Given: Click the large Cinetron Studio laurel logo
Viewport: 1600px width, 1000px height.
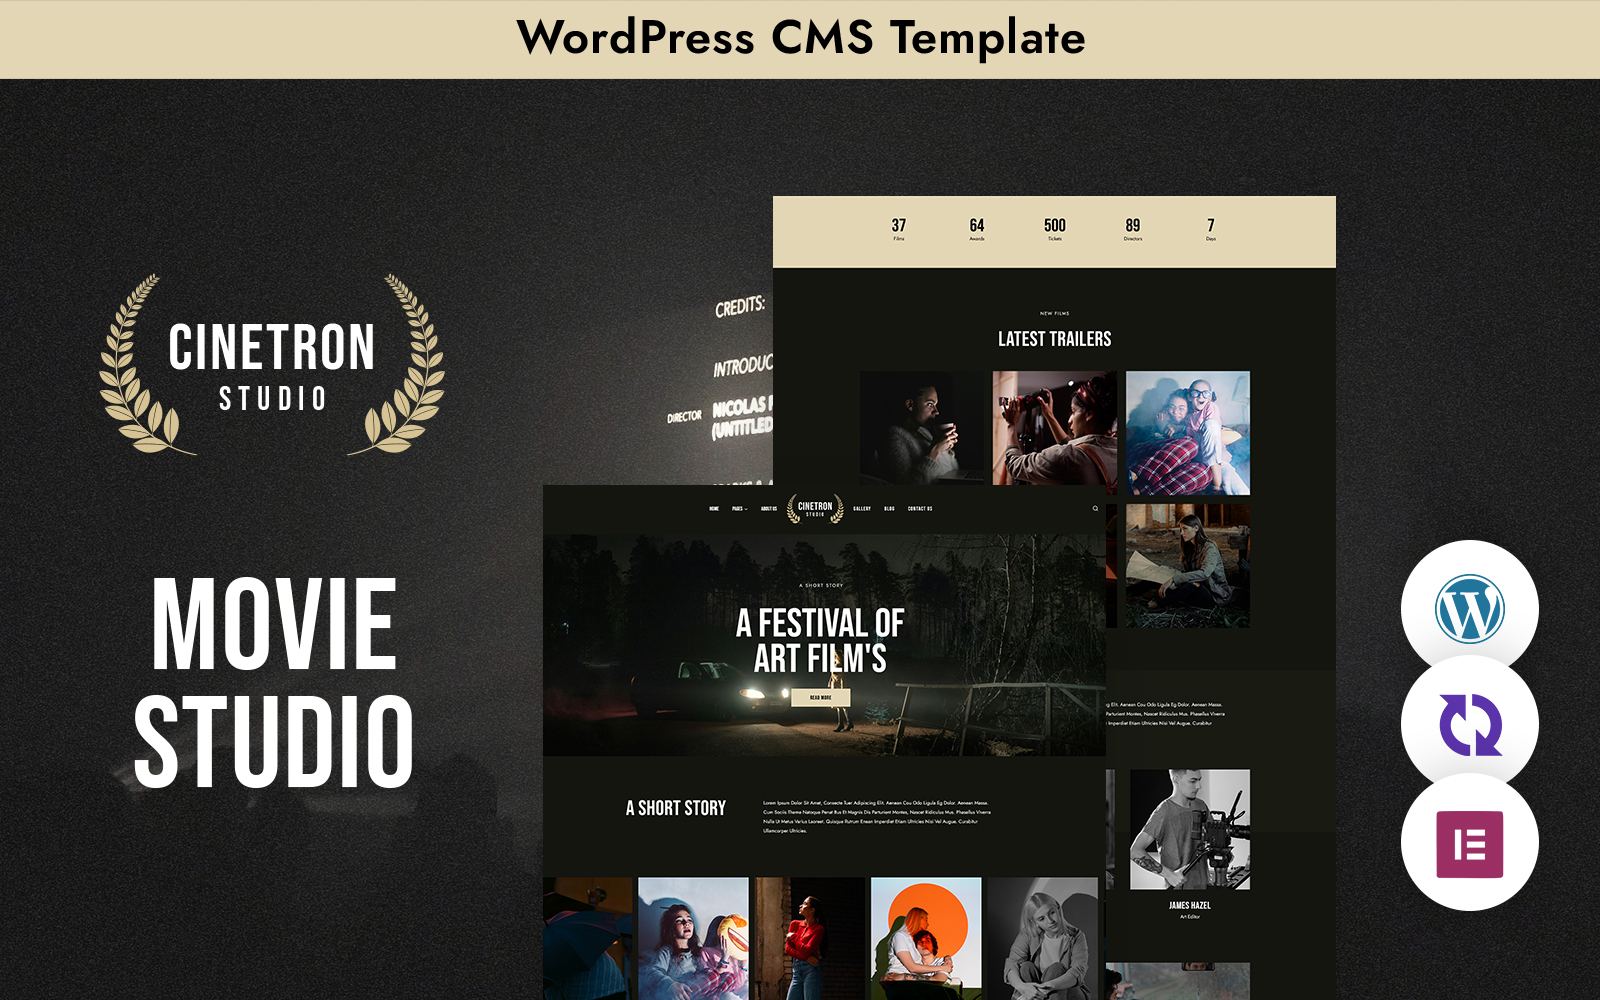Looking at the screenshot, I should tap(272, 365).
